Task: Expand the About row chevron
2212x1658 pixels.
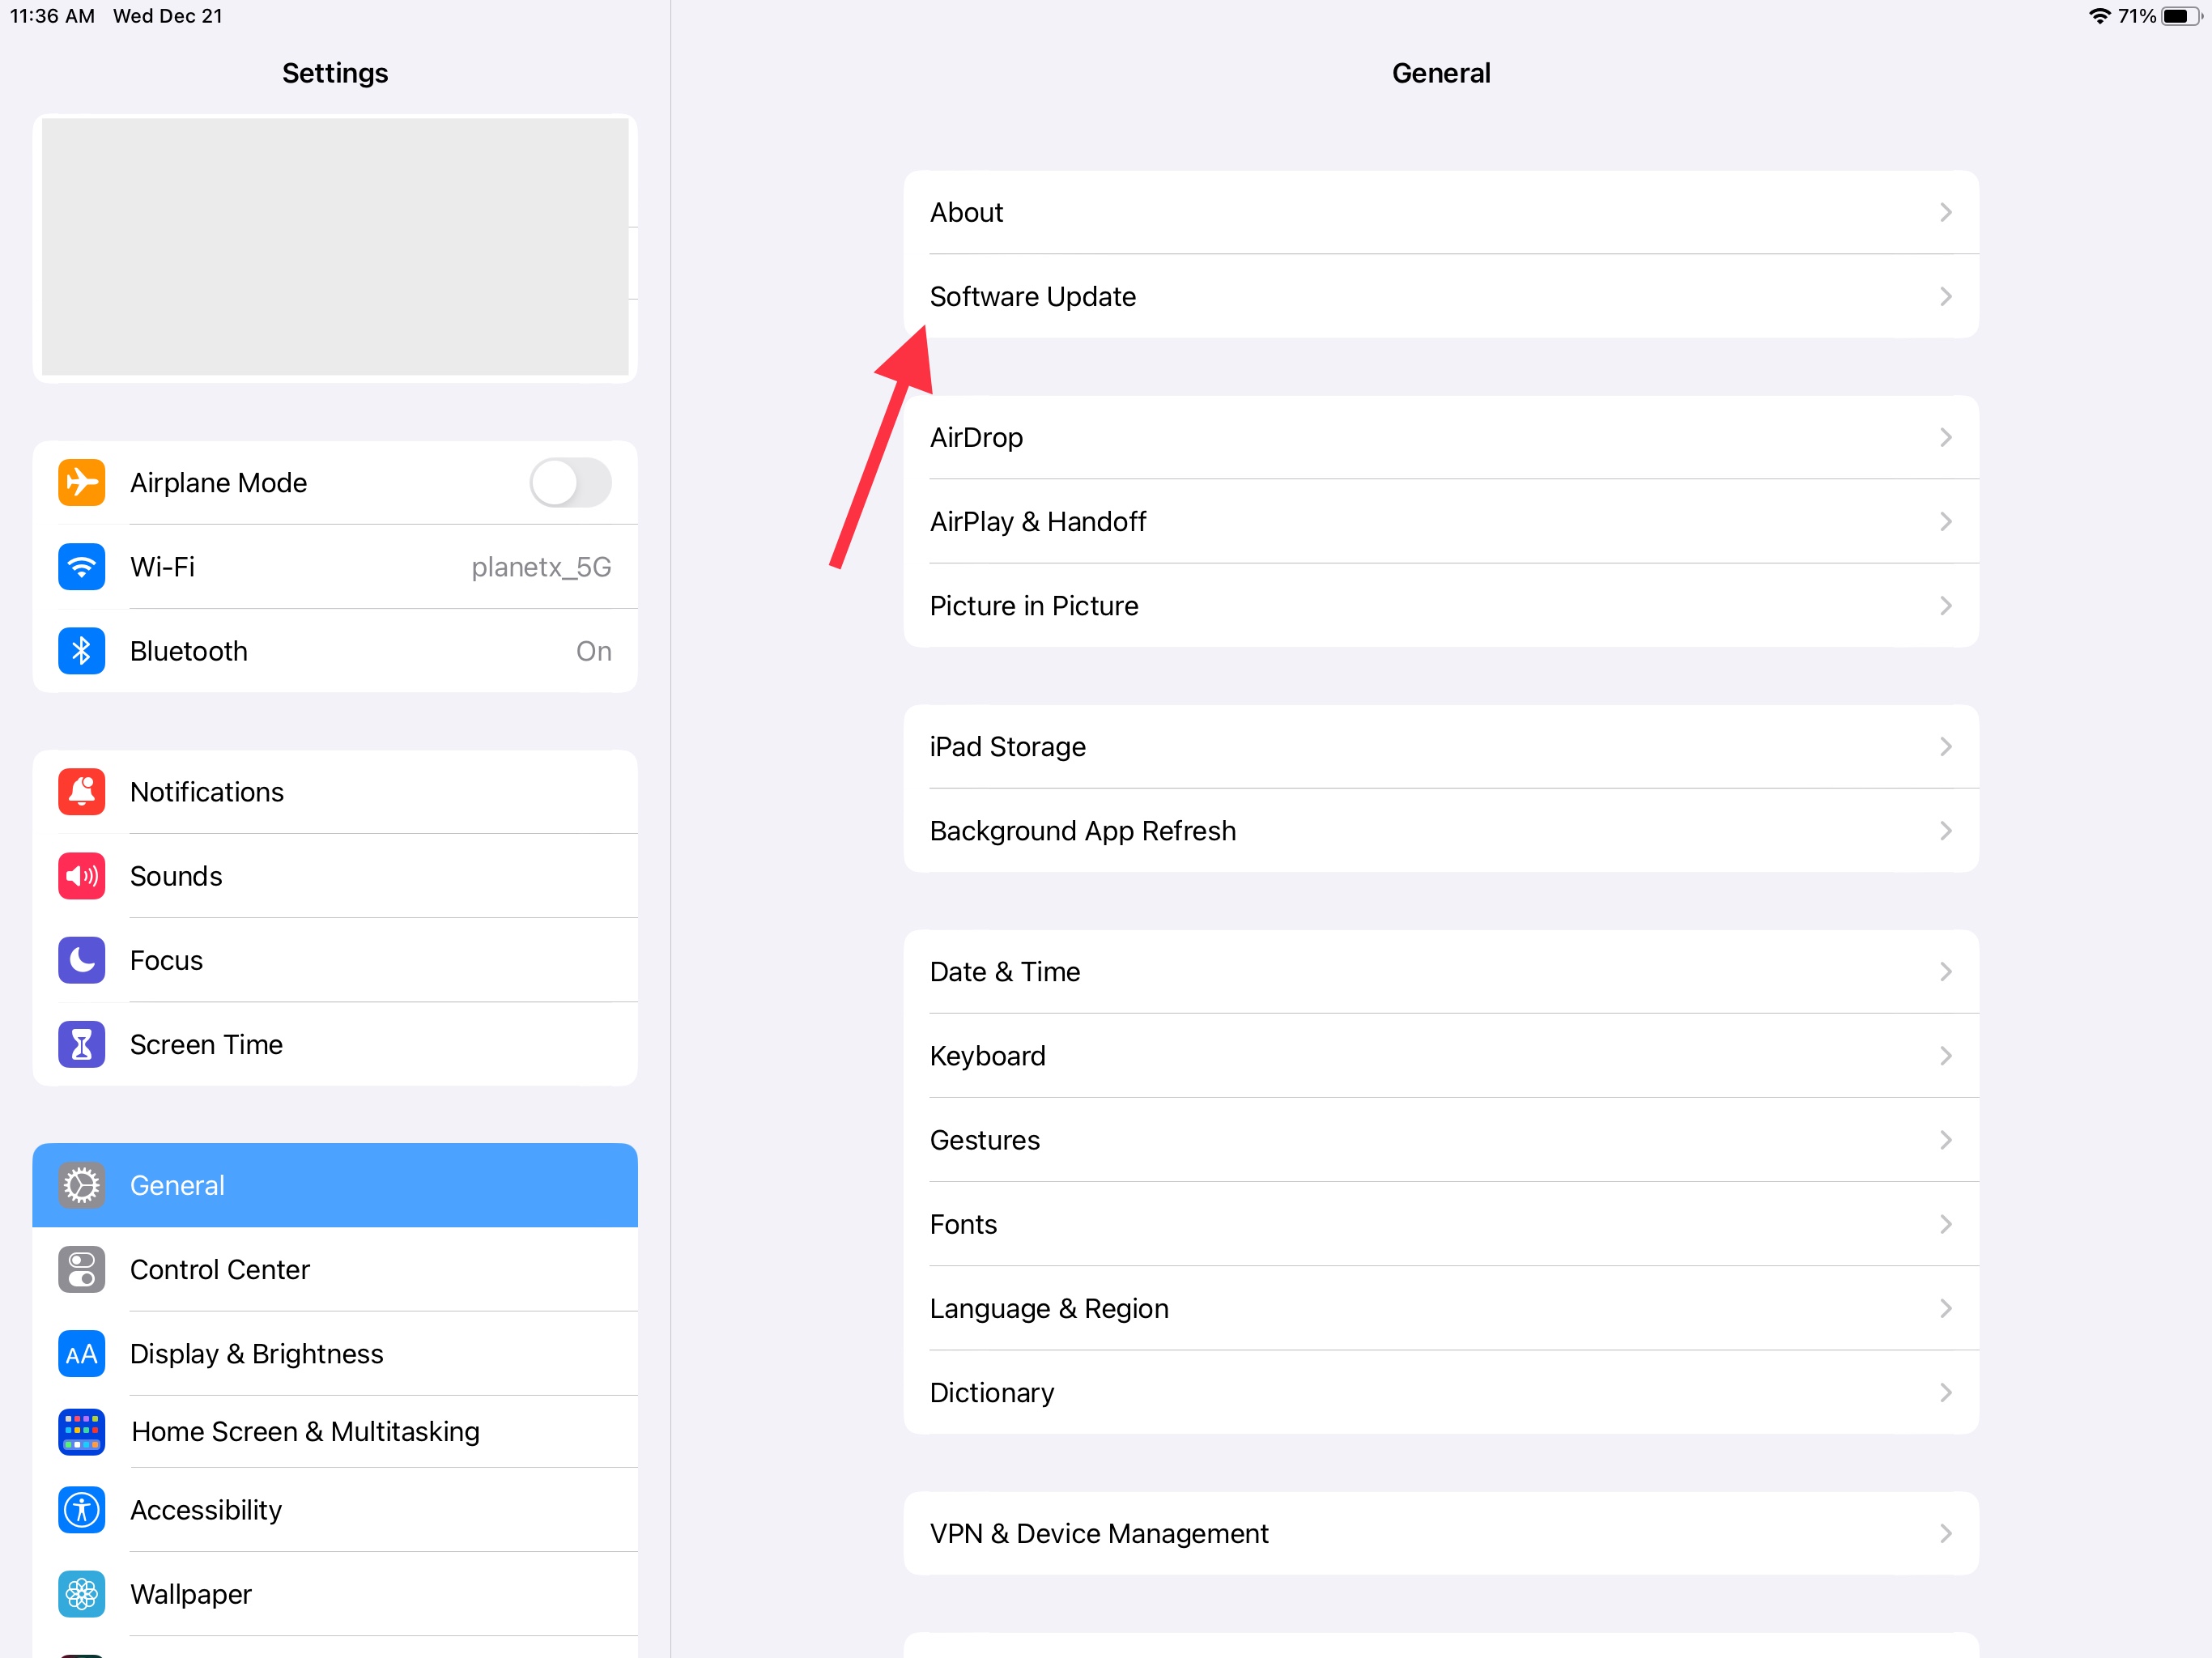Action: pos(1945,212)
